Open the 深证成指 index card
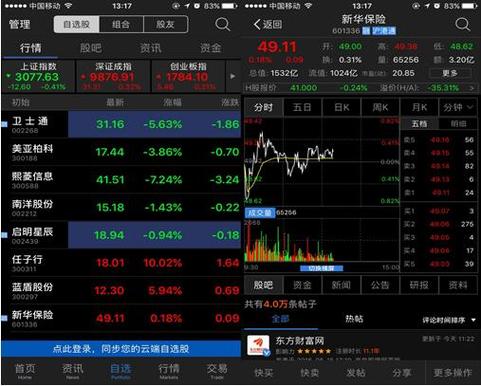The width and height of the screenshot is (481, 386). point(113,76)
